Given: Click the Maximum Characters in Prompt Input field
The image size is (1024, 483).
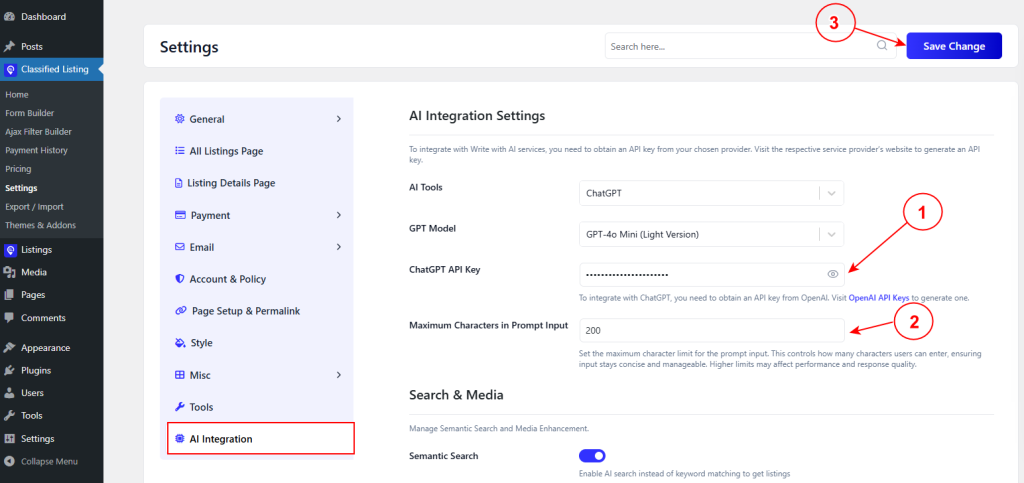Looking at the screenshot, I should (711, 330).
